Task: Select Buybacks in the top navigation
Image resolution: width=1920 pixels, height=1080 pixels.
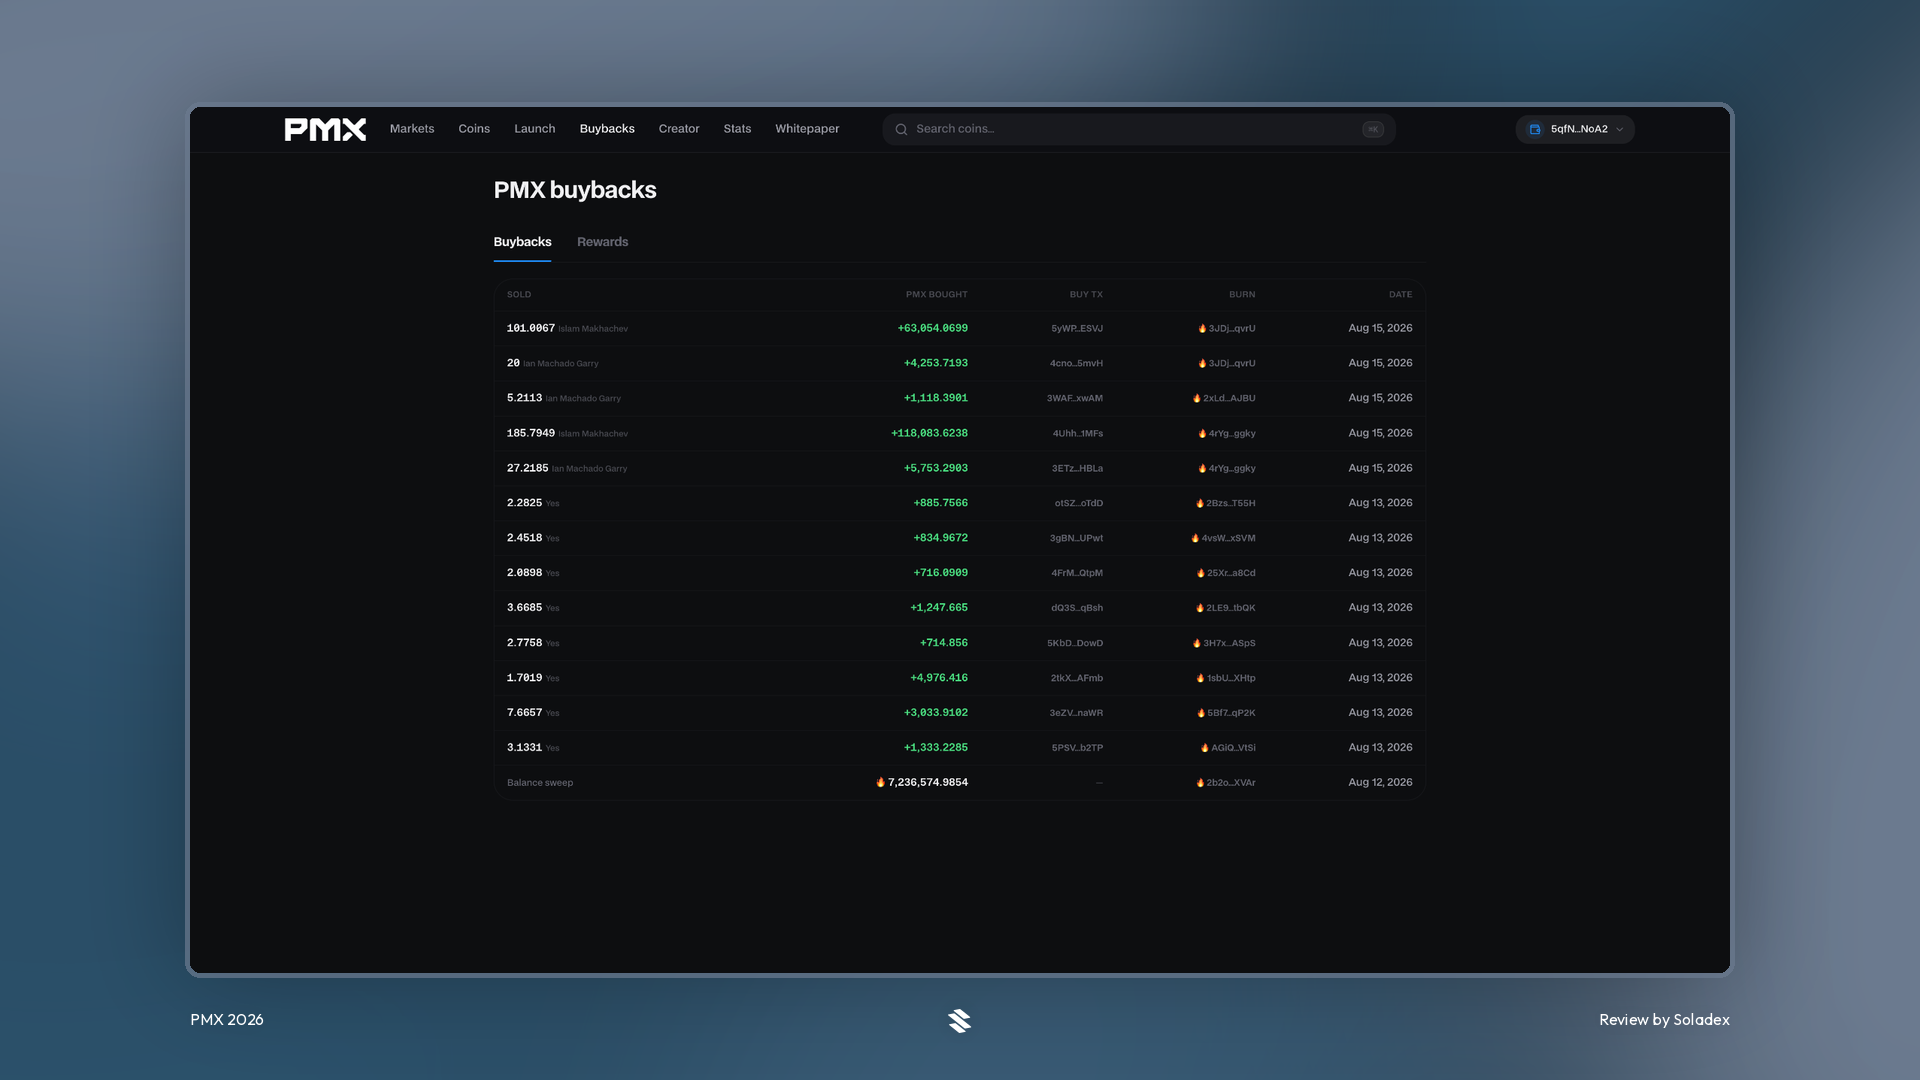Action: [x=607, y=129]
